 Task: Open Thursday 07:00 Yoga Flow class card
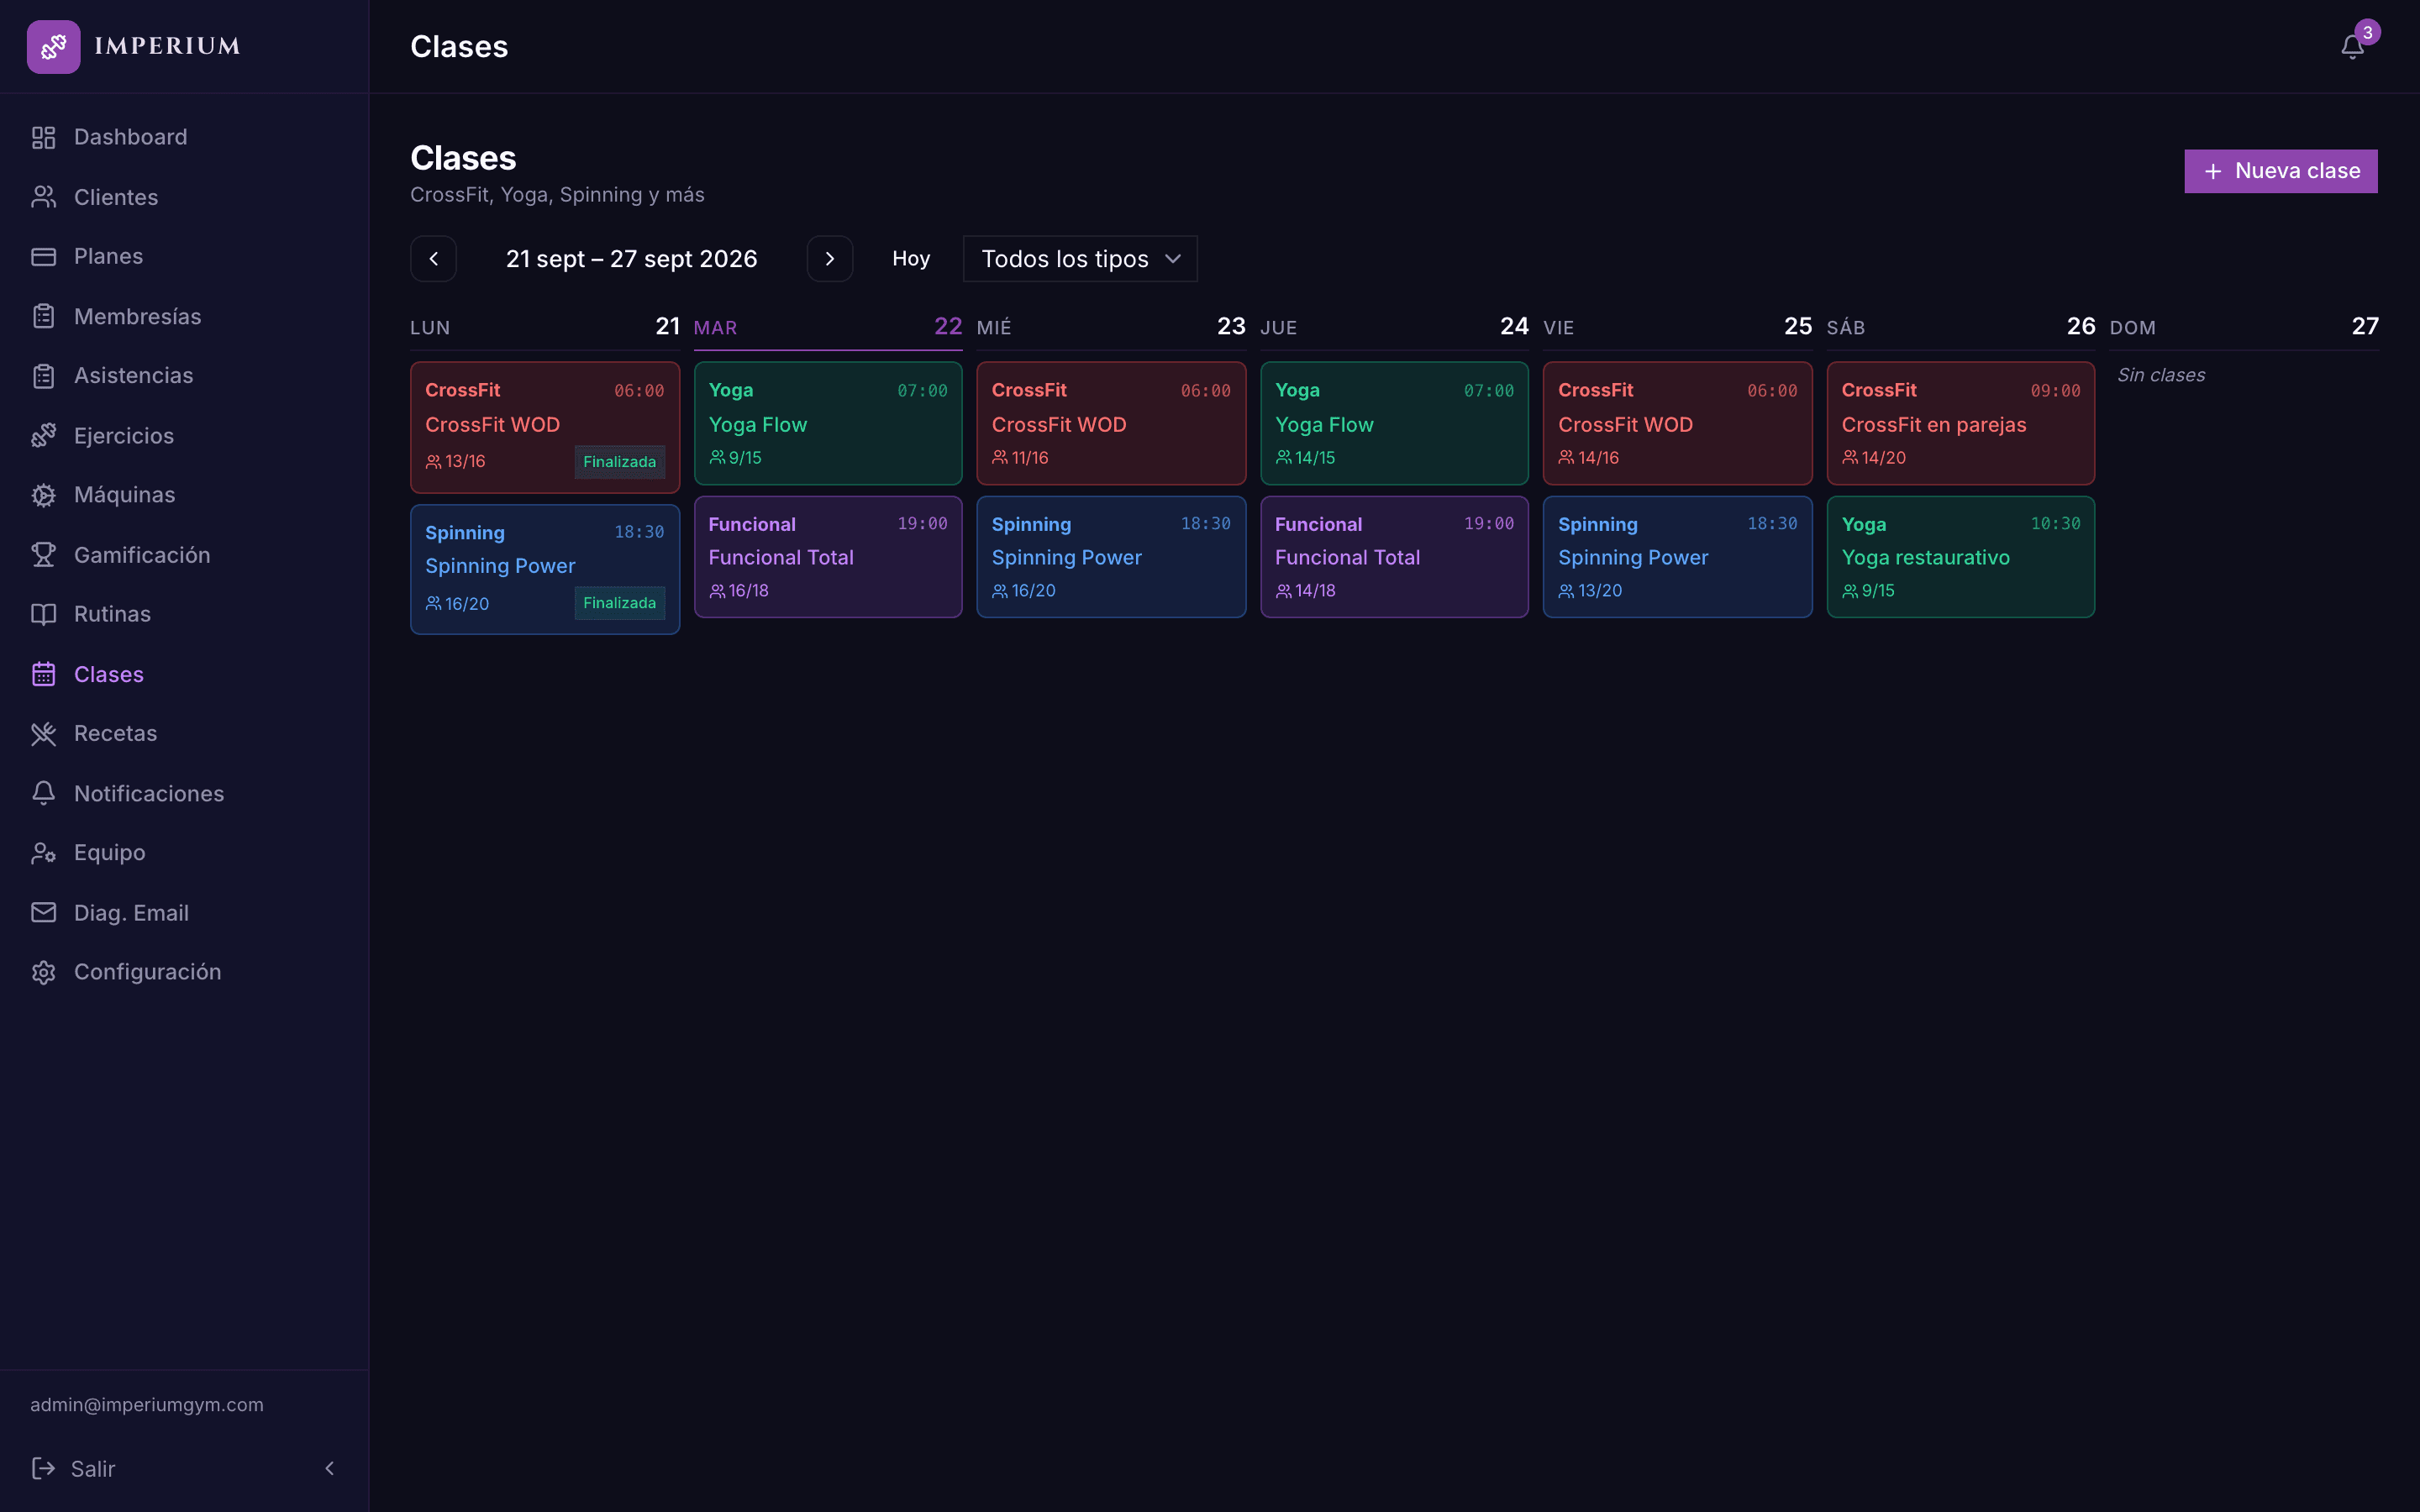tap(1394, 423)
